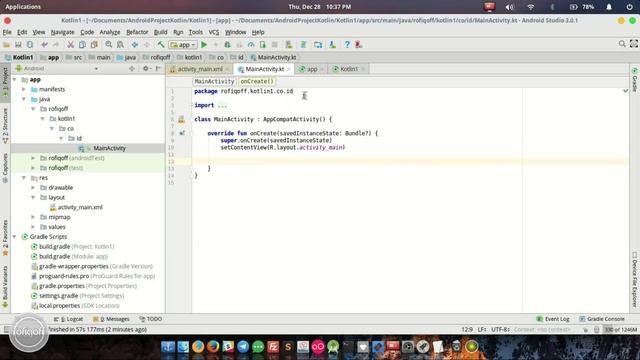Collapse the res folder node
The height and width of the screenshot is (360, 640).
(x=24, y=178)
